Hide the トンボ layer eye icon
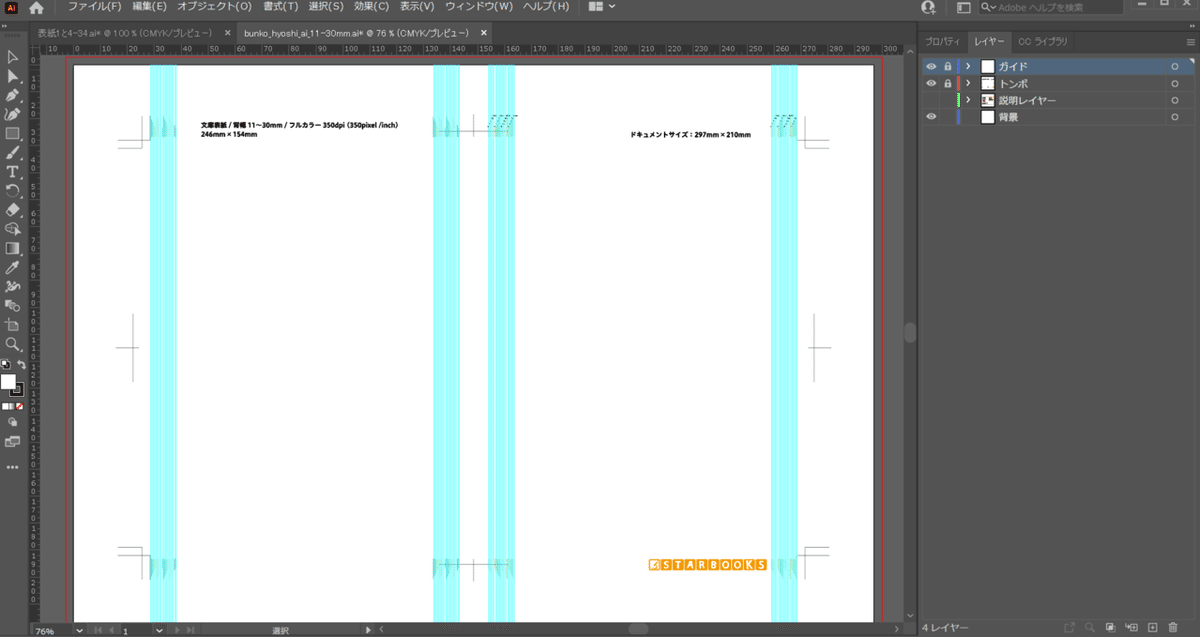The image size is (1200, 637). click(x=931, y=83)
